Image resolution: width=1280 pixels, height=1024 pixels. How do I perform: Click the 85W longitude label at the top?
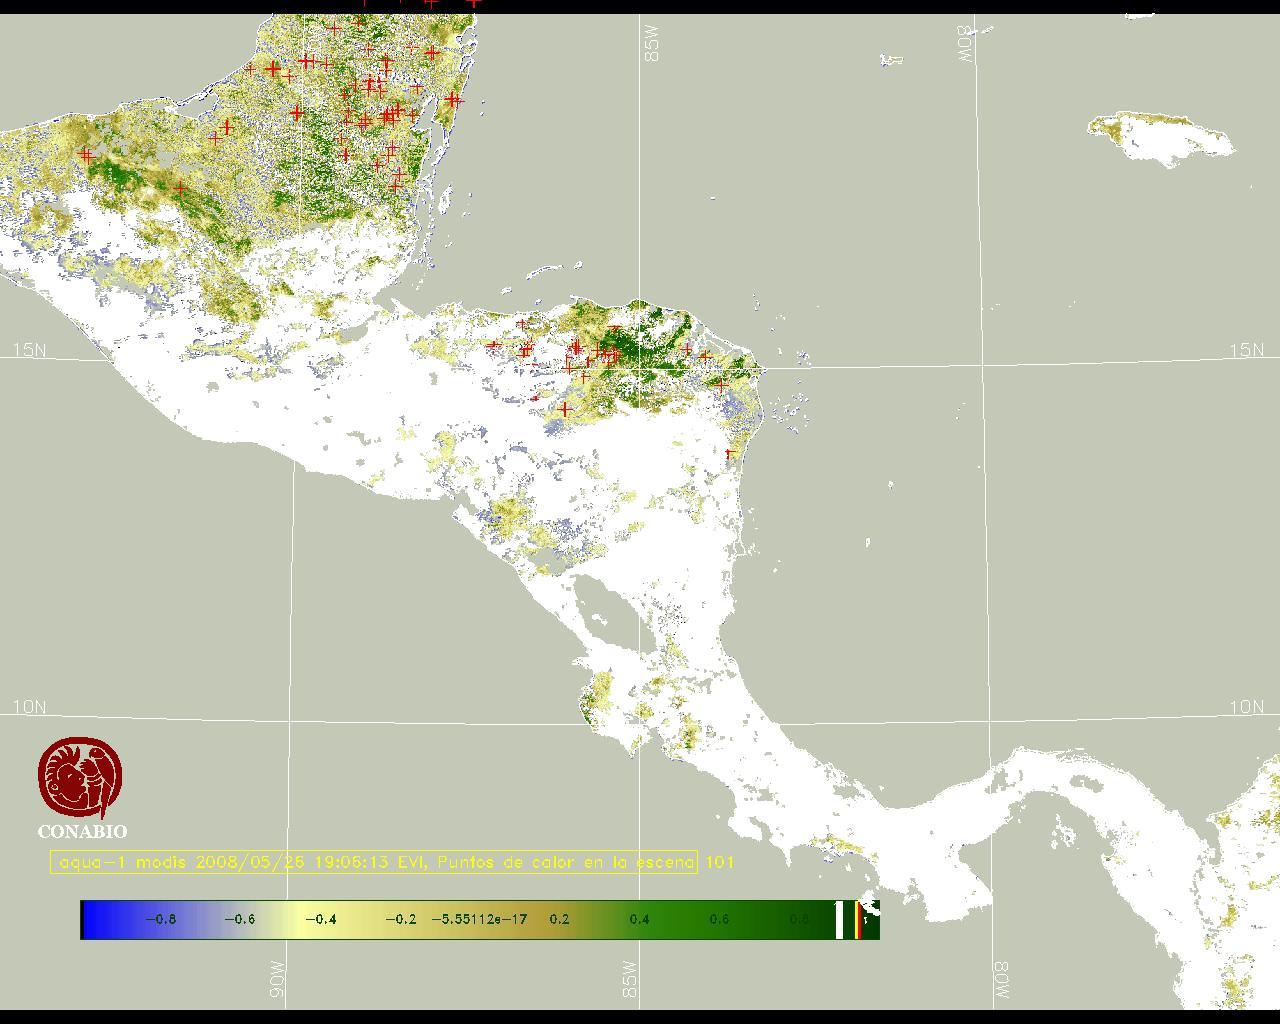click(x=653, y=44)
